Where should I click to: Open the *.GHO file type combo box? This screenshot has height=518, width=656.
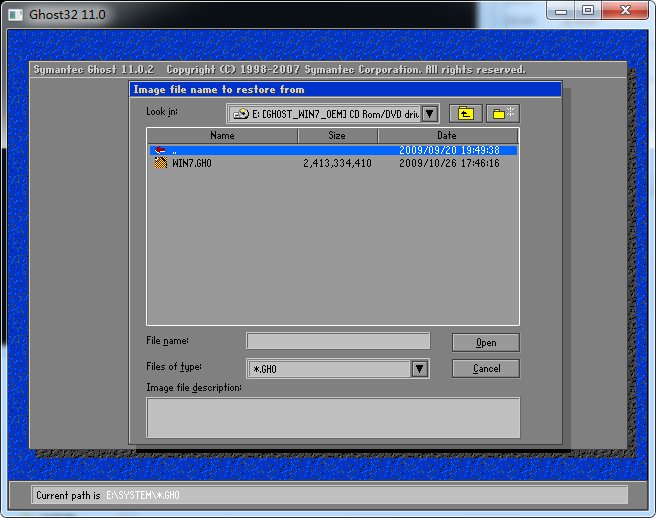(x=338, y=369)
